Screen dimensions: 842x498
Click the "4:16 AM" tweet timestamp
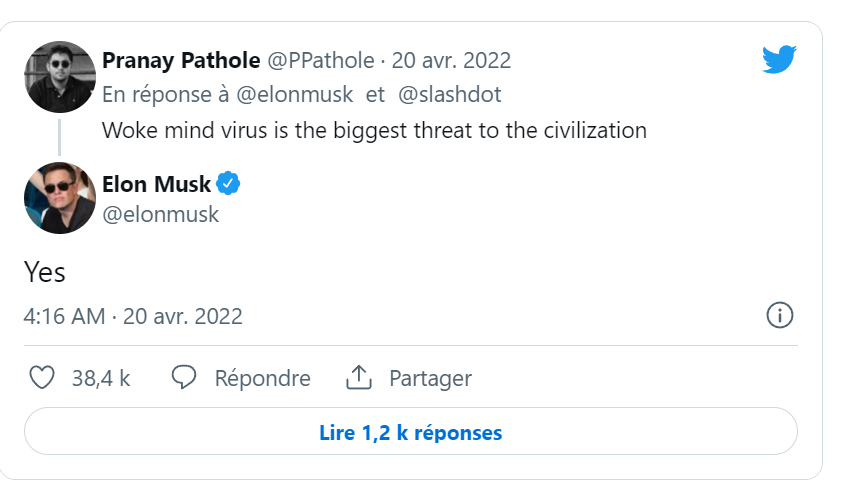(64, 317)
